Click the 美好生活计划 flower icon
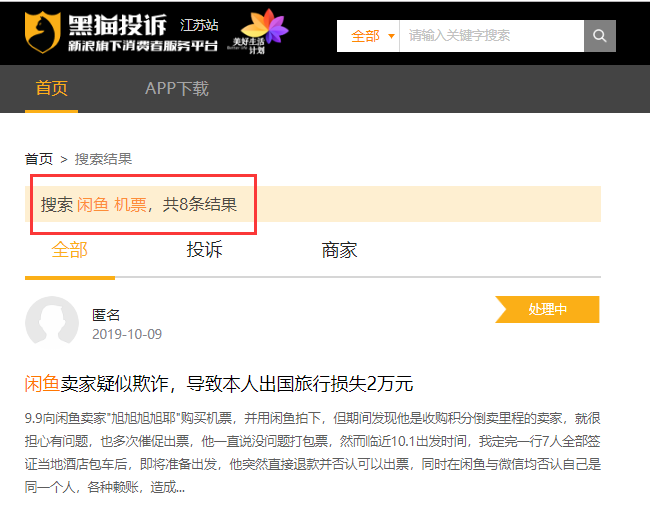 pos(258,31)
